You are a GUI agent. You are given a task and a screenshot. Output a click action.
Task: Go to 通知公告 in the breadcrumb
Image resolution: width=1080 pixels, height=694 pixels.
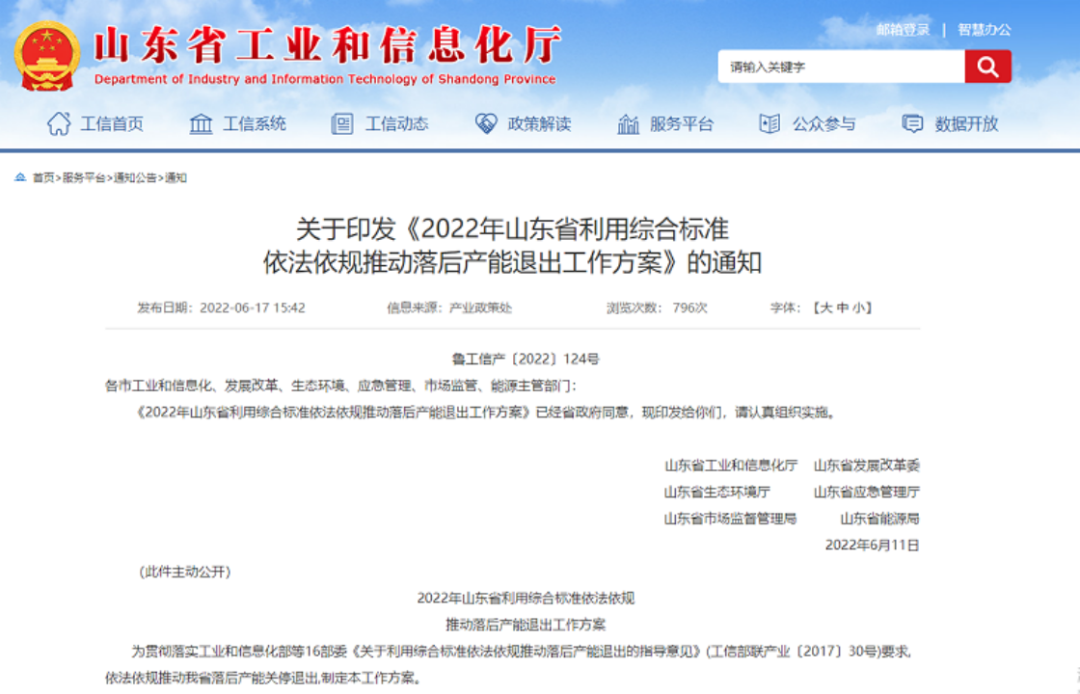(135, 178)
